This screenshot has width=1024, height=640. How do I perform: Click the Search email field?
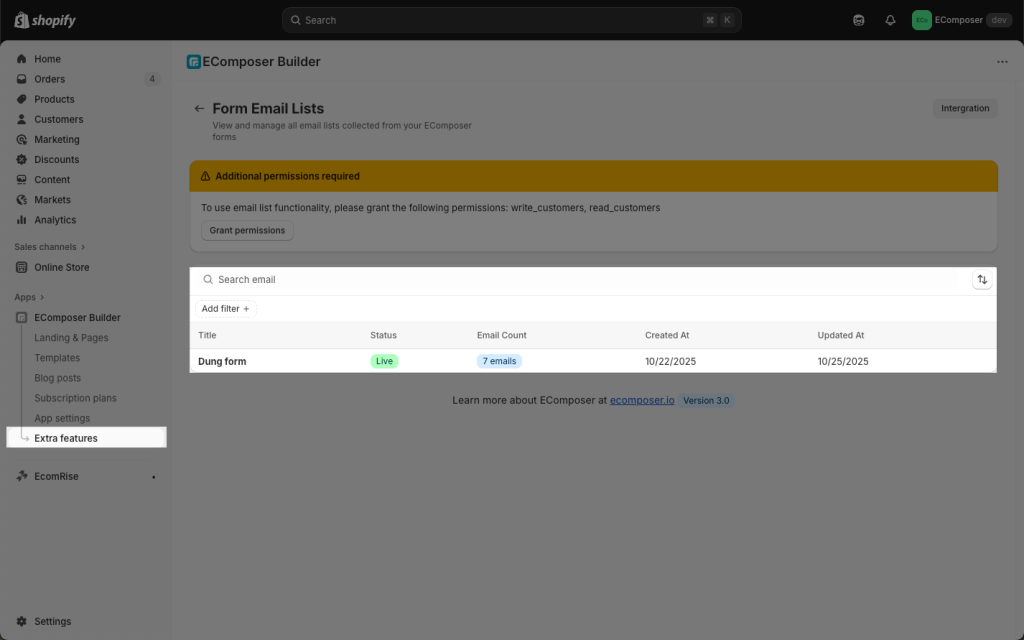[580, 280]
